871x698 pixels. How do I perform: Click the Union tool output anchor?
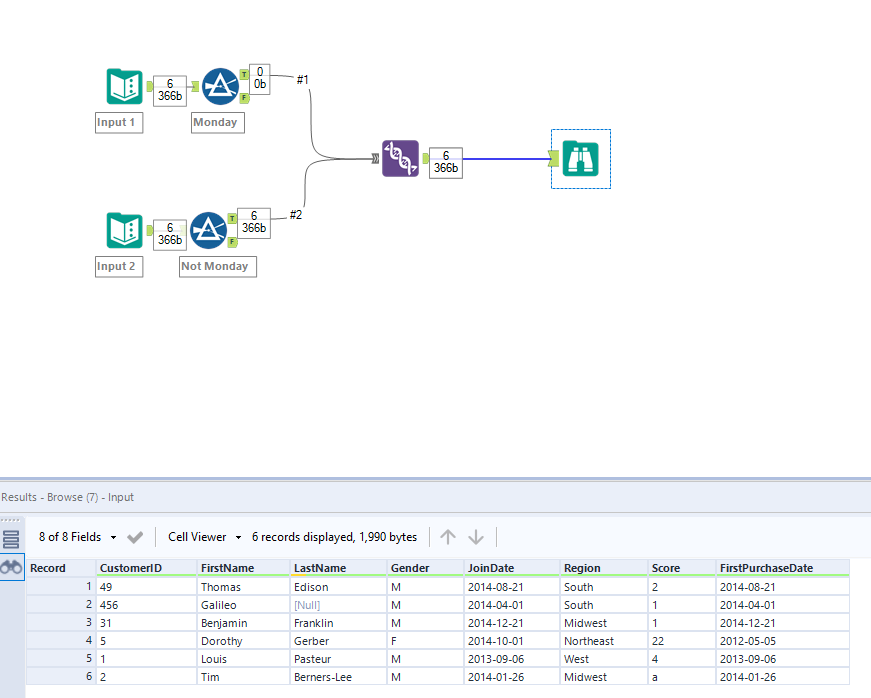[426, 159]
